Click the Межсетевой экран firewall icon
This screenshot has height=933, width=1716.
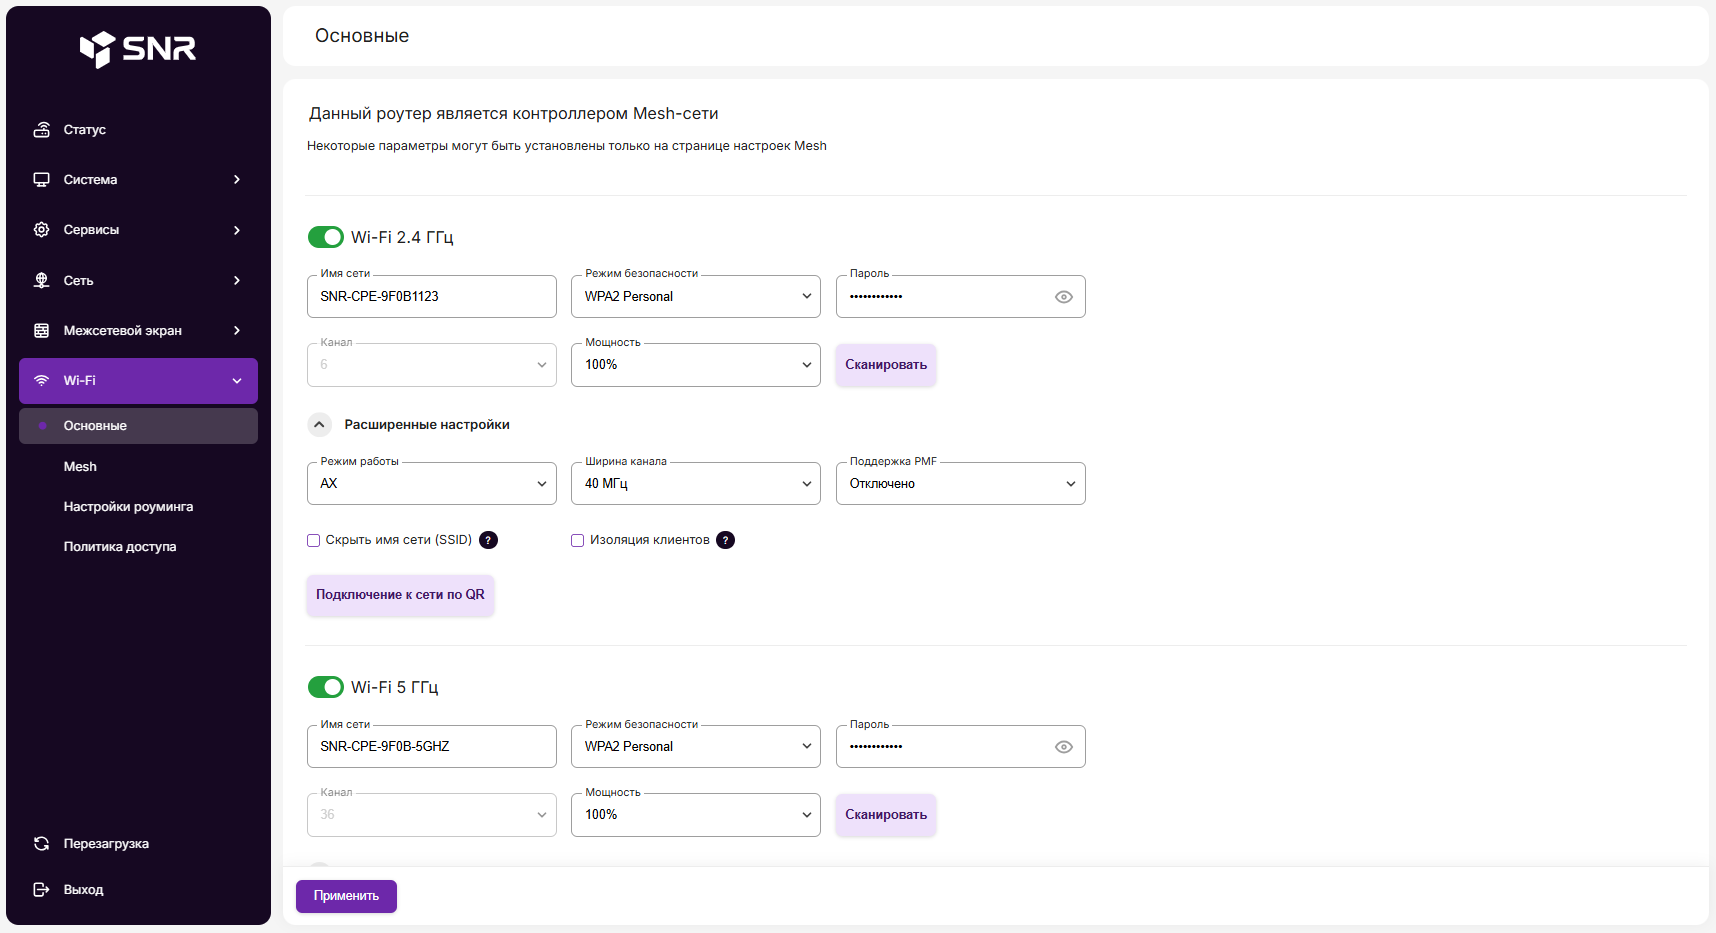pyautogui.click(x=42, y=331)
